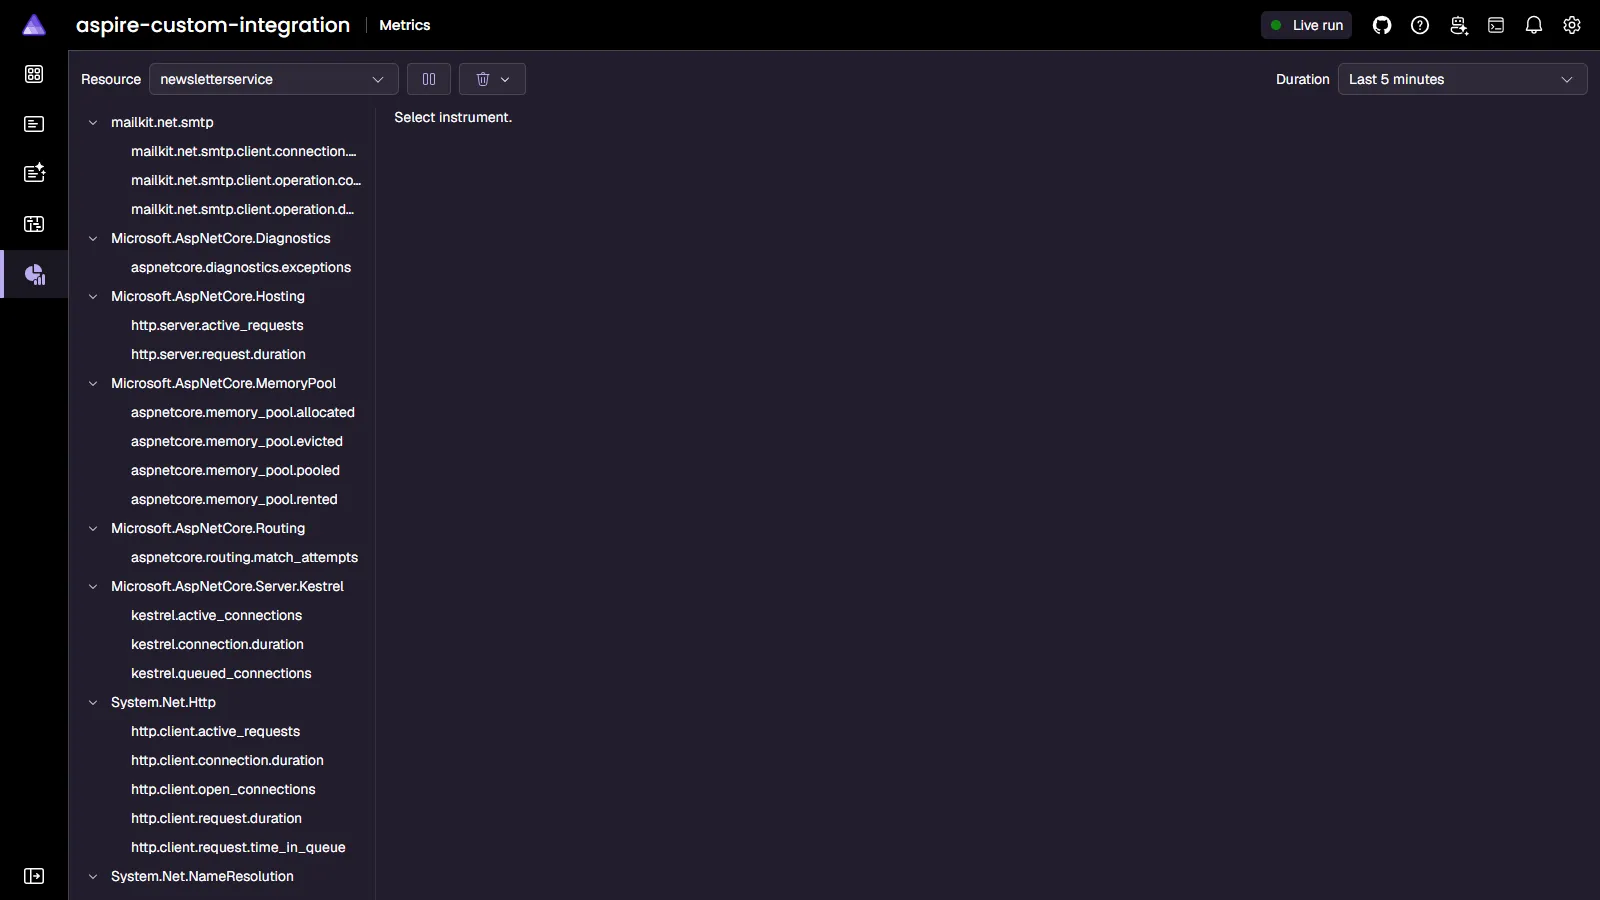1600x900 pixels.
Task: Collapse the Microsoft.AspNetCore.Routing group
Action: click(93, 528)
